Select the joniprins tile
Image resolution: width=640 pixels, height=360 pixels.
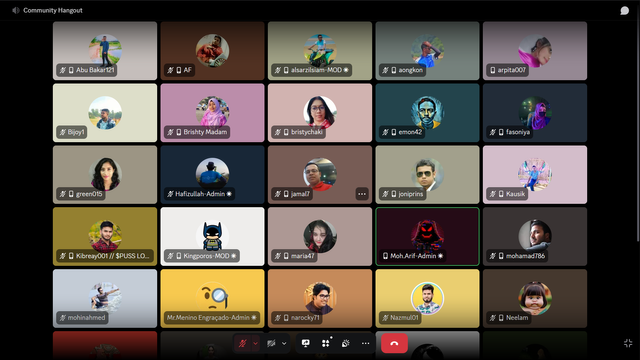pos(427,175)
